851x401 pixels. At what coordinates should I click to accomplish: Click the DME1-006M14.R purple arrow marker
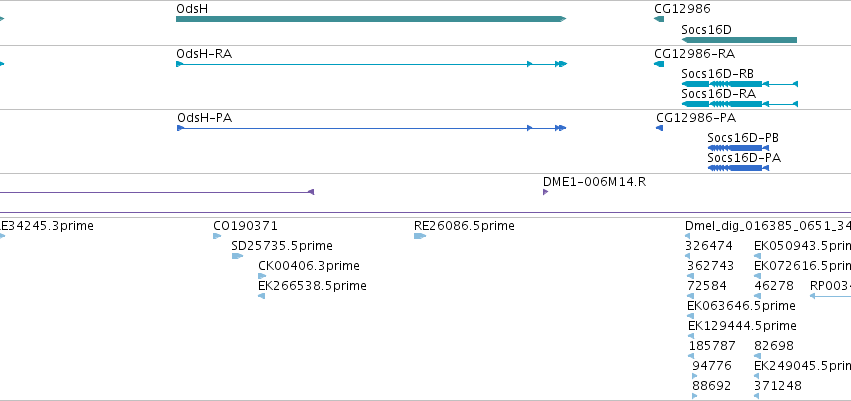coord(545,192)
